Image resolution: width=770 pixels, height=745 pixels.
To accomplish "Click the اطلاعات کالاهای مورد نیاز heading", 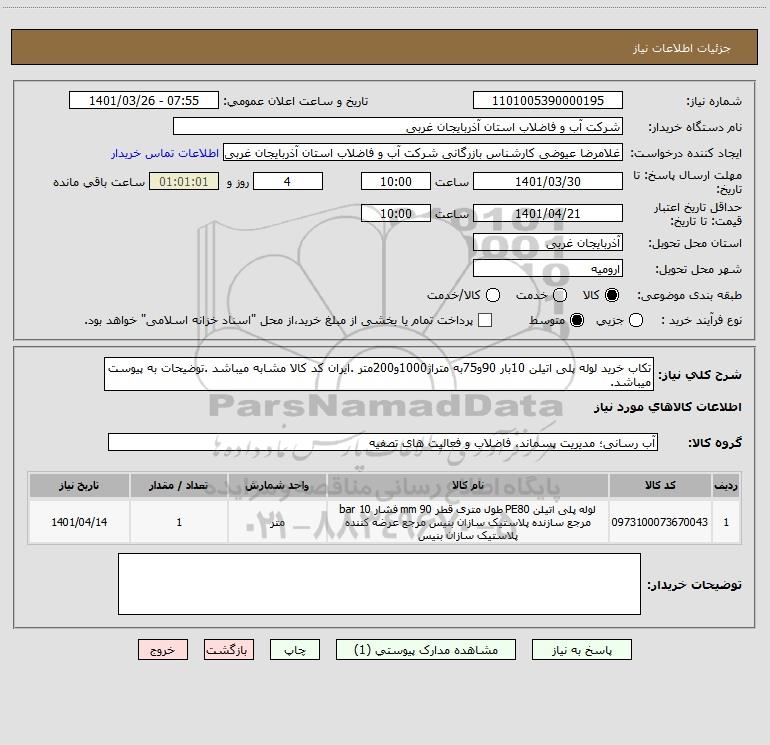I will (668, 407).
